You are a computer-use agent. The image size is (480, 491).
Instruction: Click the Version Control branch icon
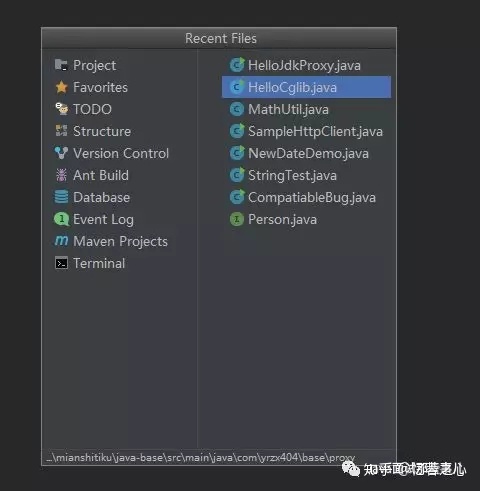pyautogui.click(x=61, y=153)
